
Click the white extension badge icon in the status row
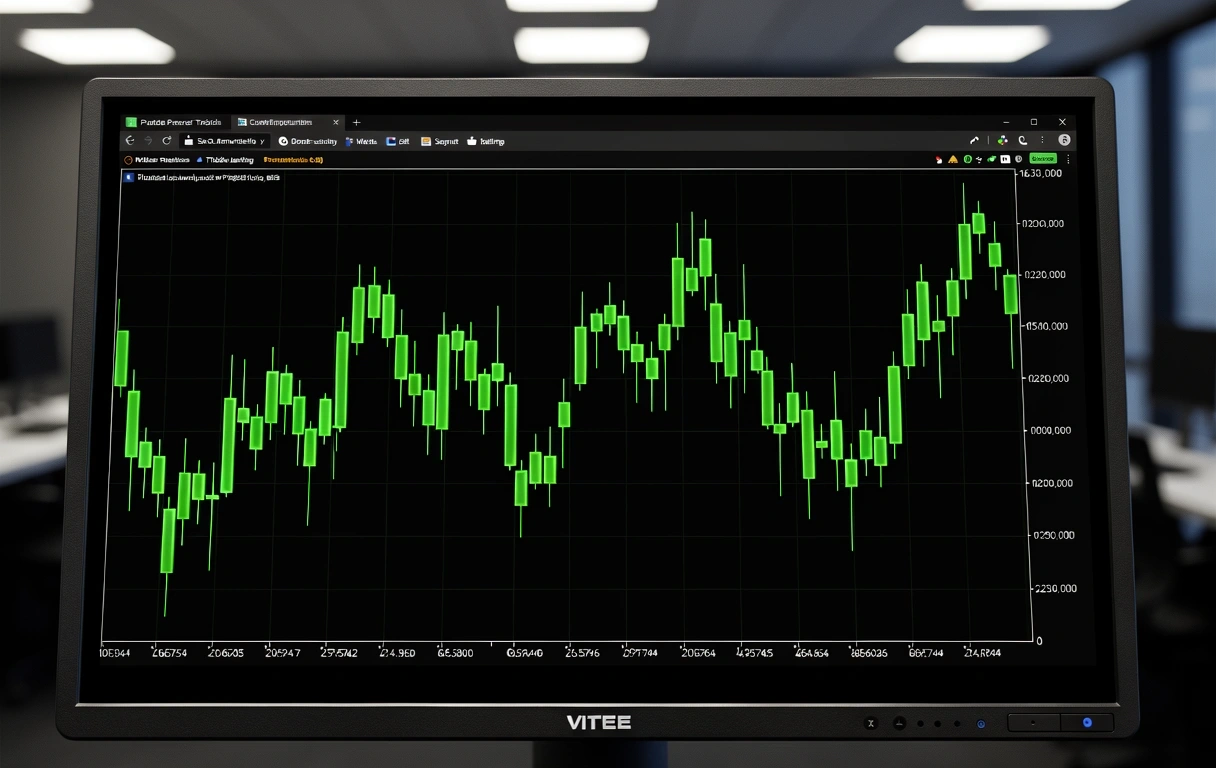click(x=1006, y=159)
